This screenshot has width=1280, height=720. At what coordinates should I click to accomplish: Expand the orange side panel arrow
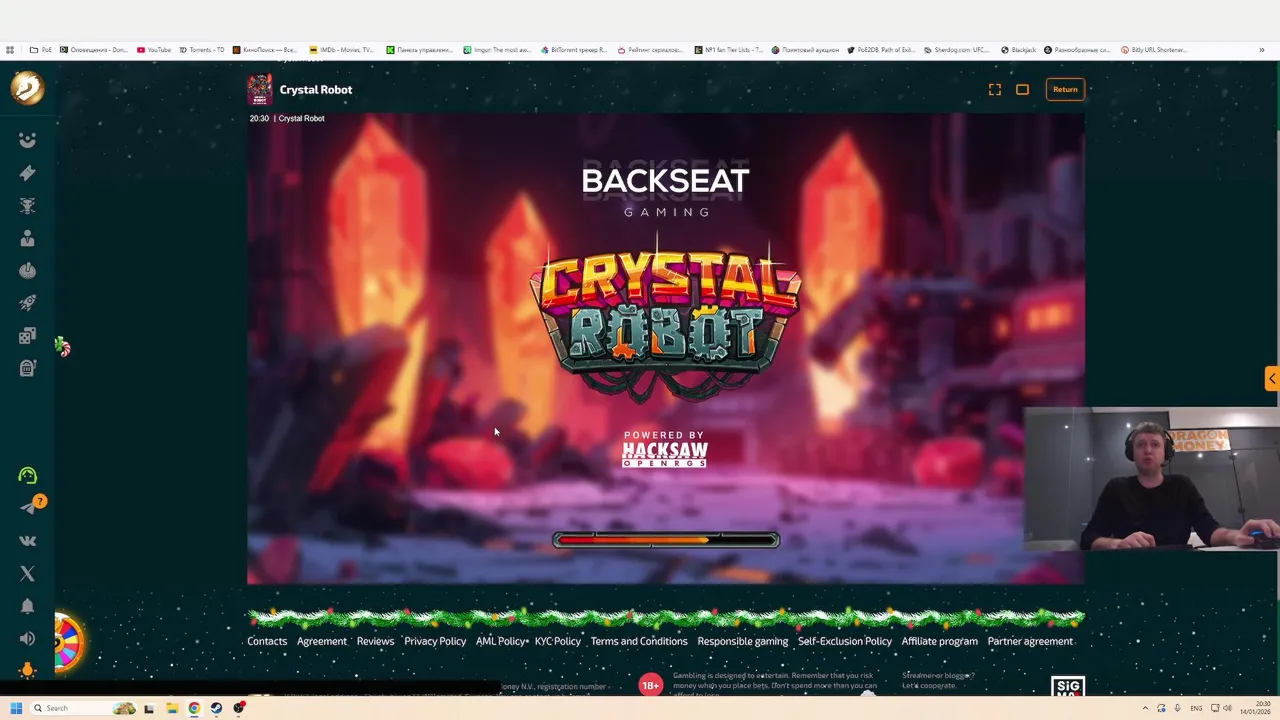tap(1272, 378)
